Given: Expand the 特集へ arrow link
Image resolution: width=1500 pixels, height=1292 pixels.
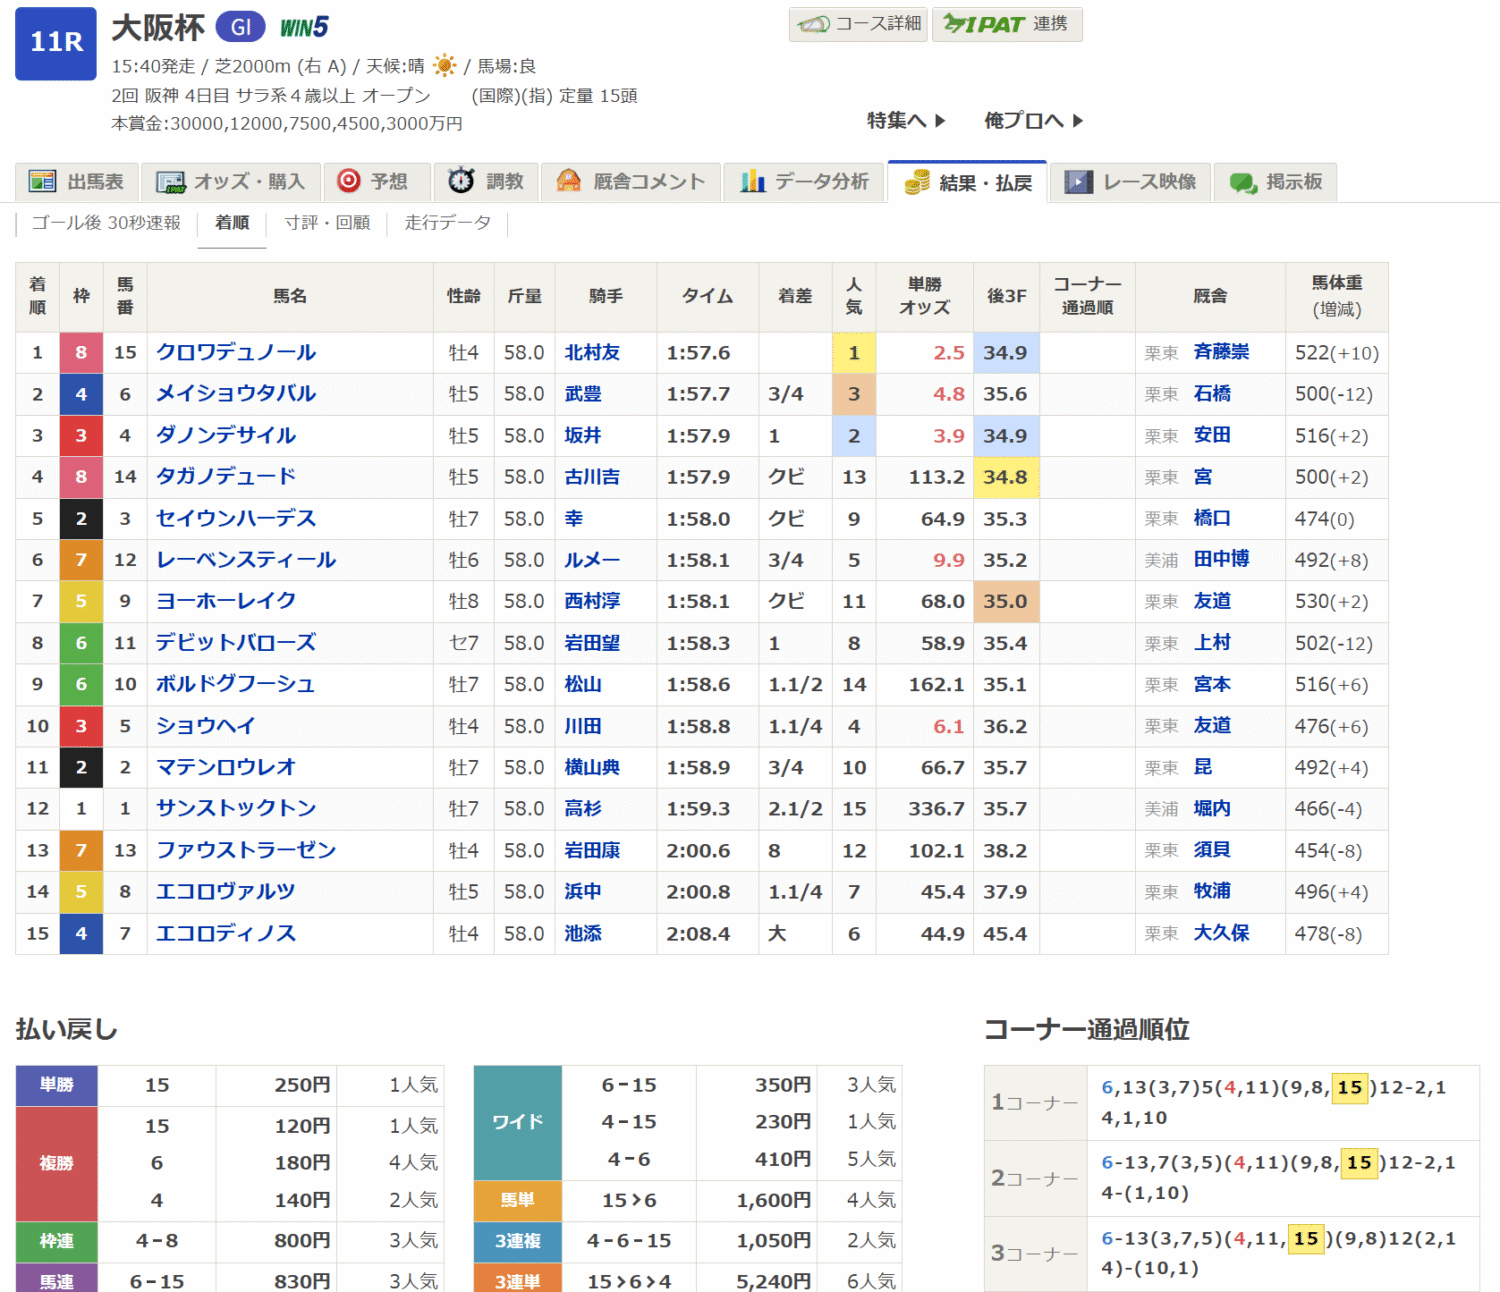Looking at the screenshot, I should [906, 121].
